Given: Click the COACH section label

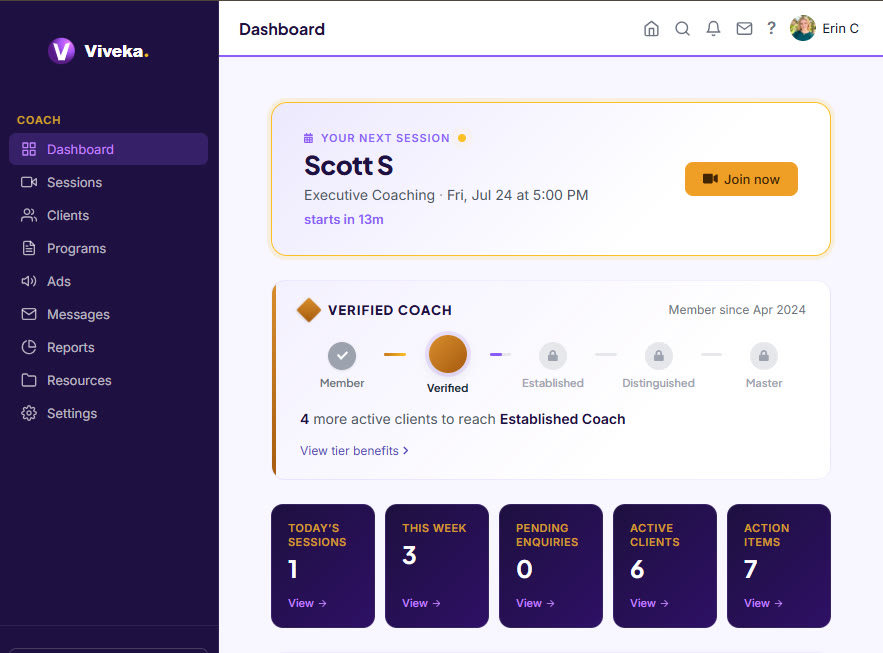Looking at the screenshot, I should pos(39,120).
